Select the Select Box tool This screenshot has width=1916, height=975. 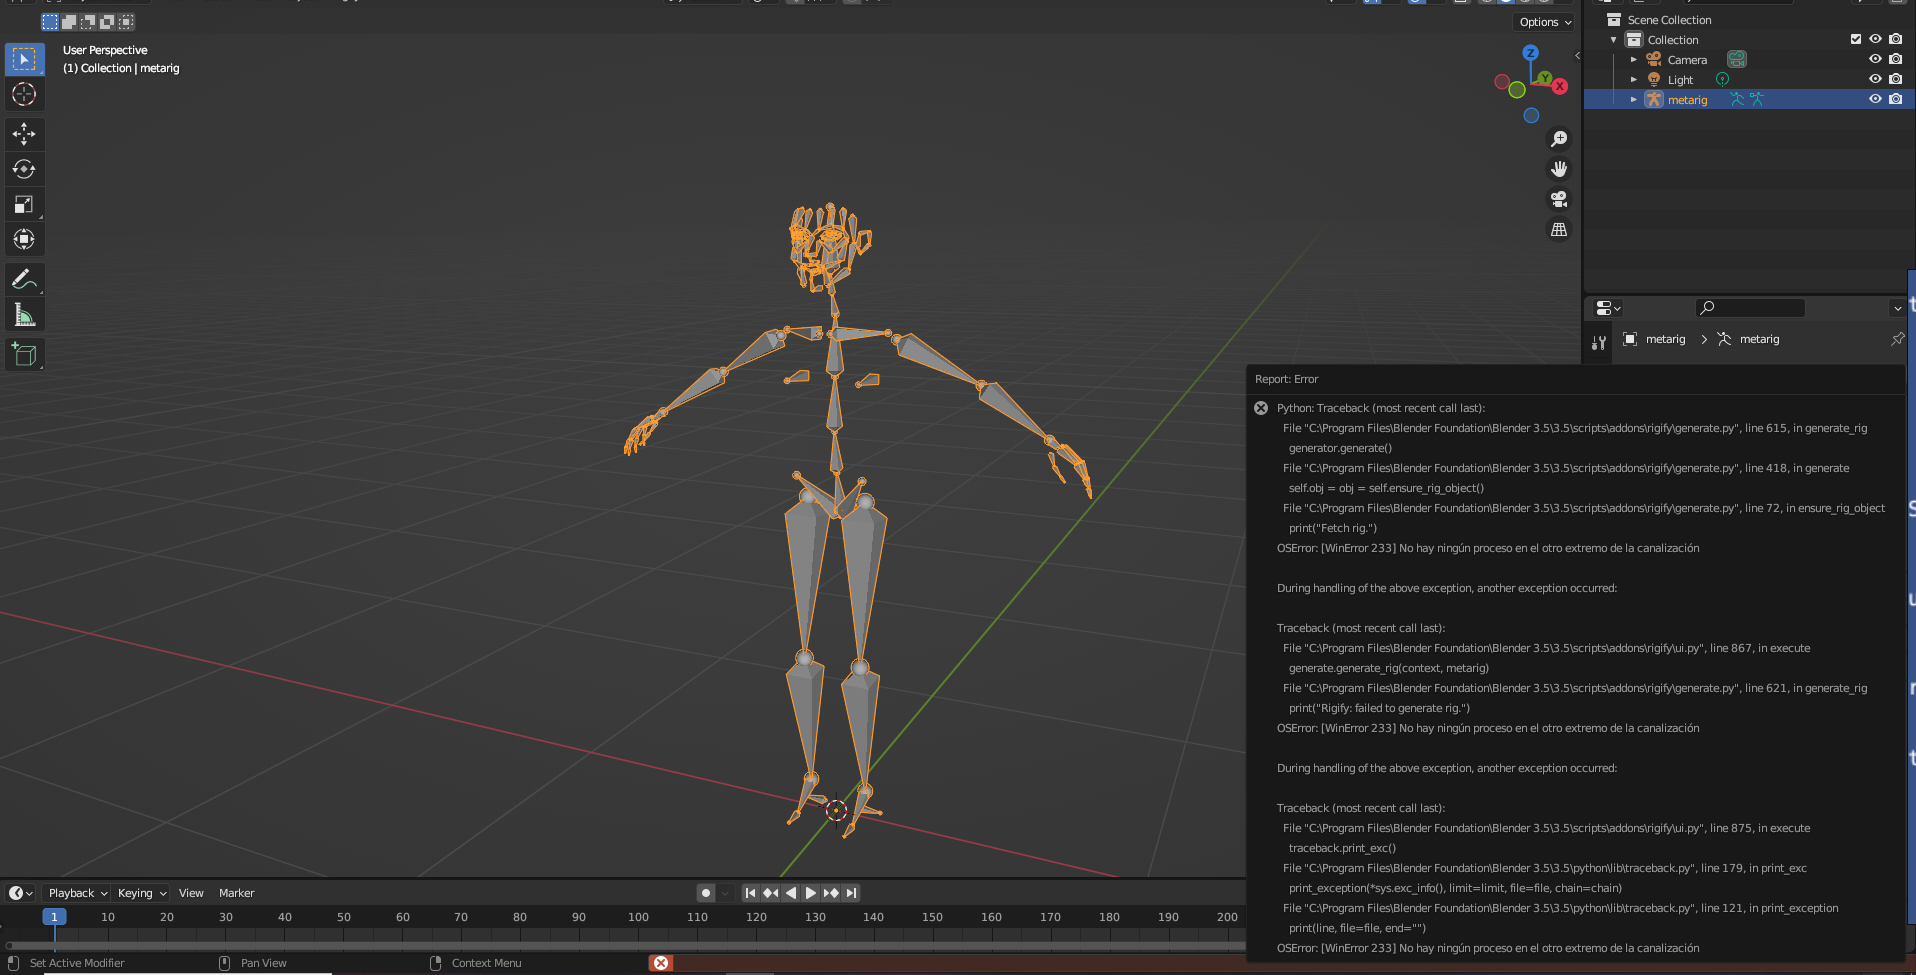(24, 59)
